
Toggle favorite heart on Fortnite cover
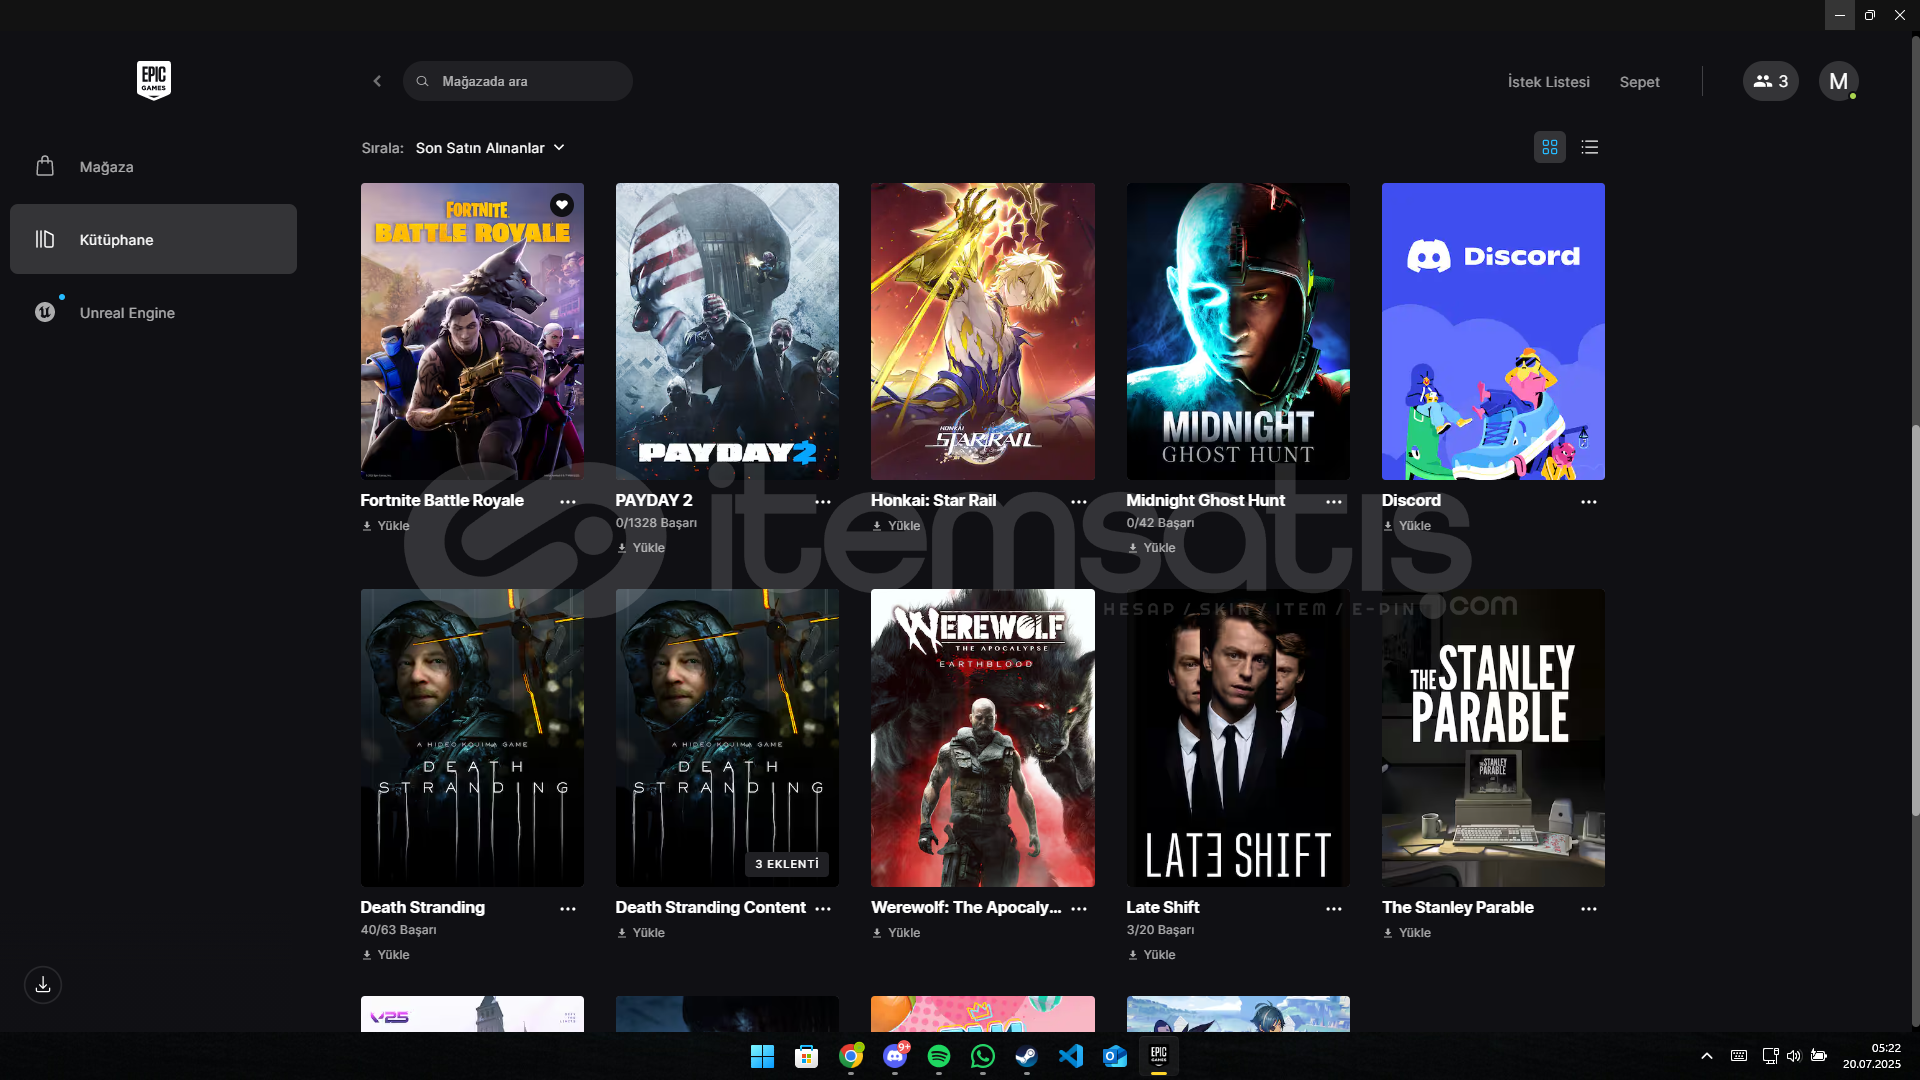562,204
